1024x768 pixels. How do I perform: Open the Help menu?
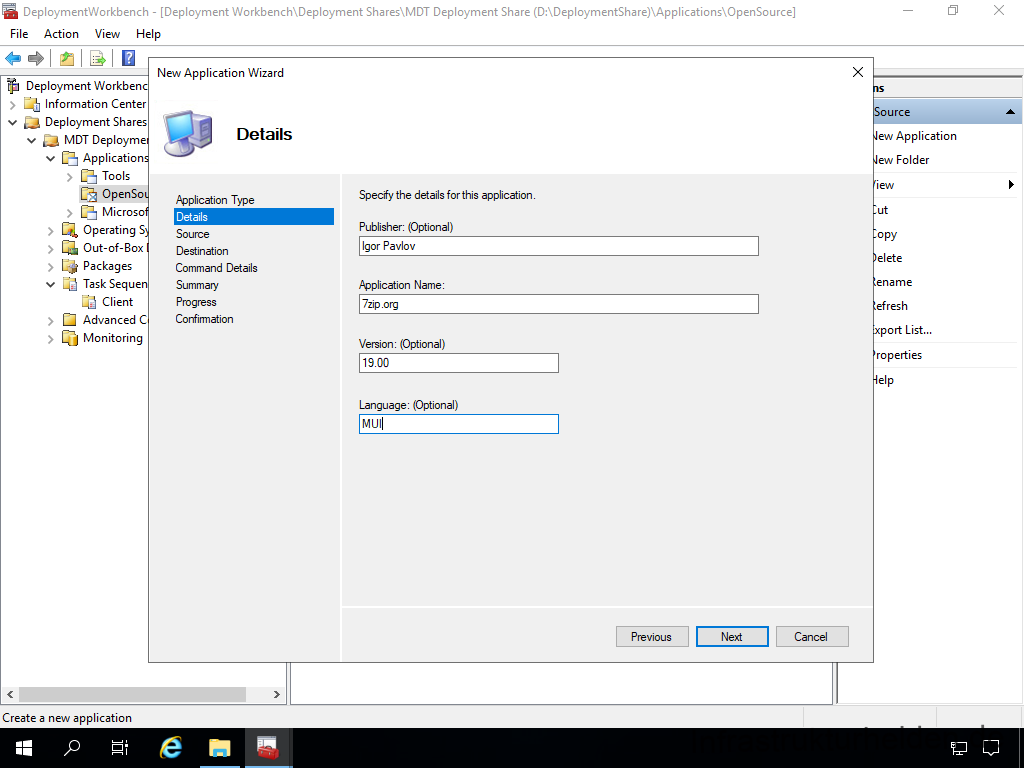148,34
